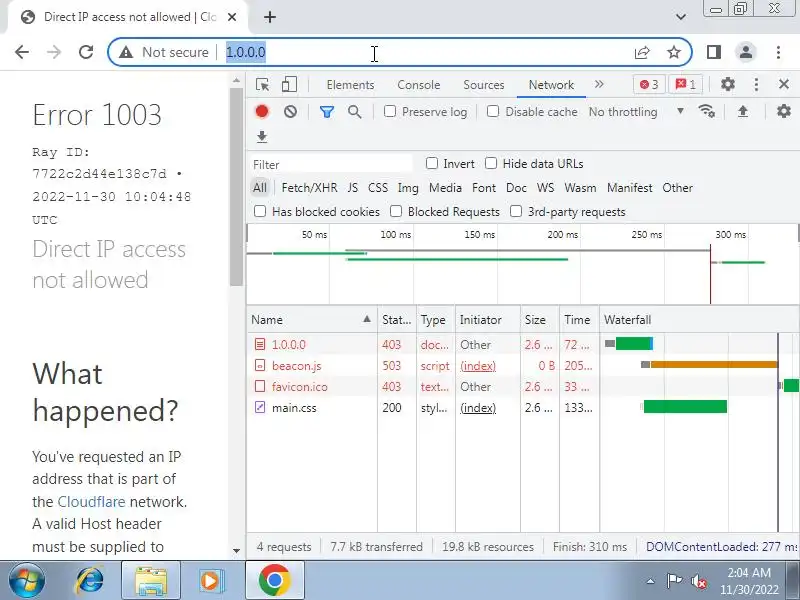Open the Chrome three-dot menu
The image size is (800, 600).
point(778,52)
